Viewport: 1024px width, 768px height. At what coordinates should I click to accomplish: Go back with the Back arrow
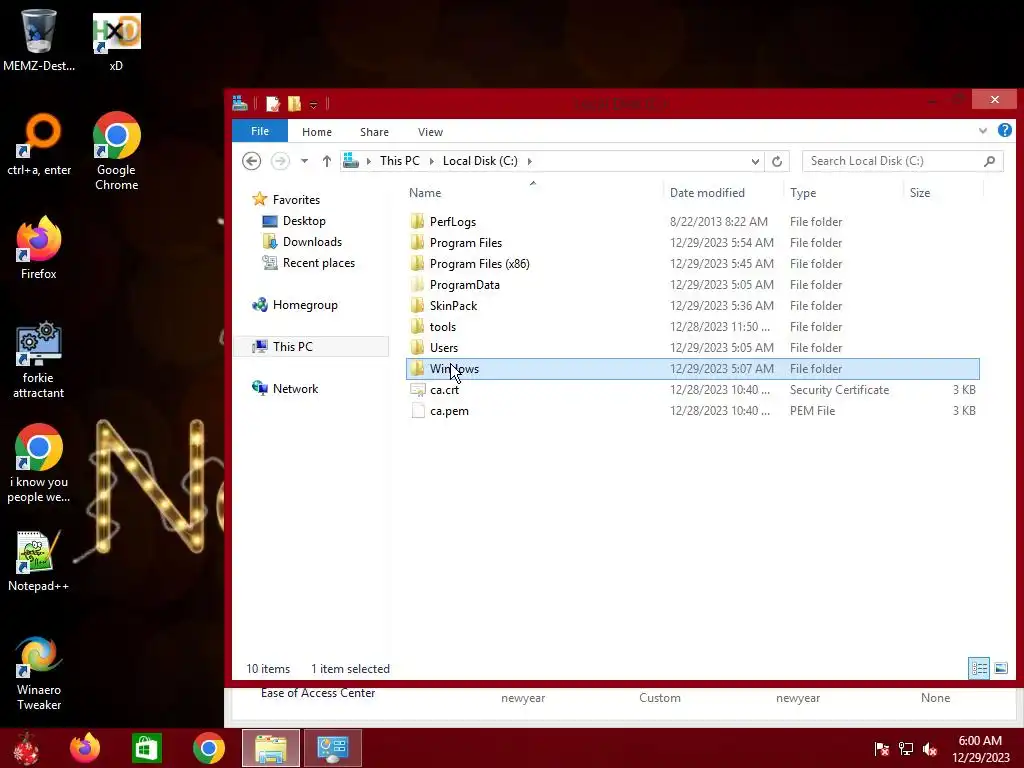(251, 161)
